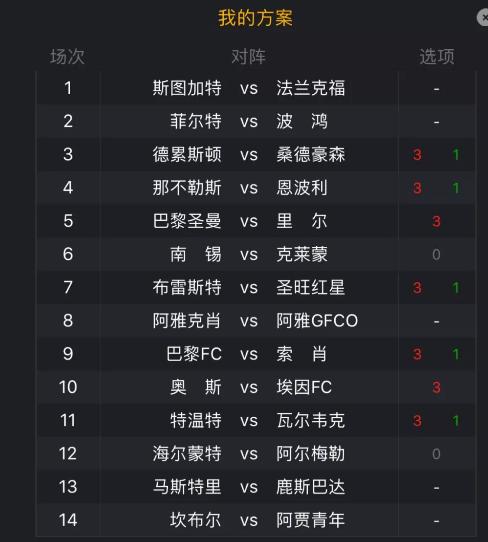Select green 1 for 那不勒斯 vs 恩波利
Viewport: 488px width, 542px height.
456,188
